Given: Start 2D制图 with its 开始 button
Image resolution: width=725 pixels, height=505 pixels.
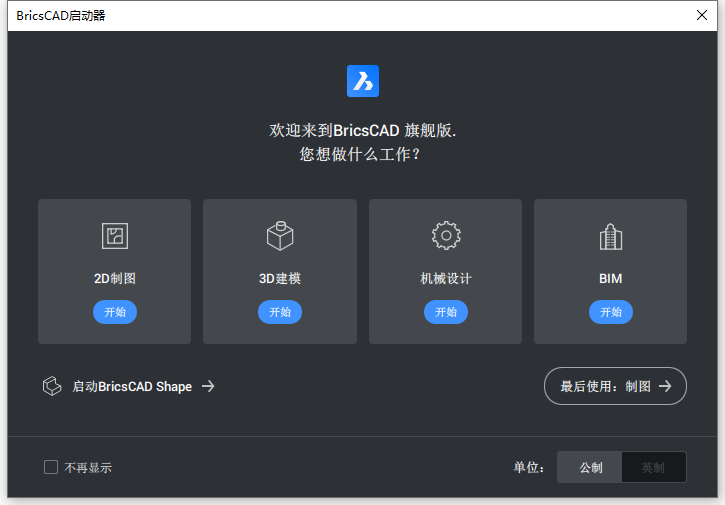Looking at the screenshot, I should click(115, 312).
